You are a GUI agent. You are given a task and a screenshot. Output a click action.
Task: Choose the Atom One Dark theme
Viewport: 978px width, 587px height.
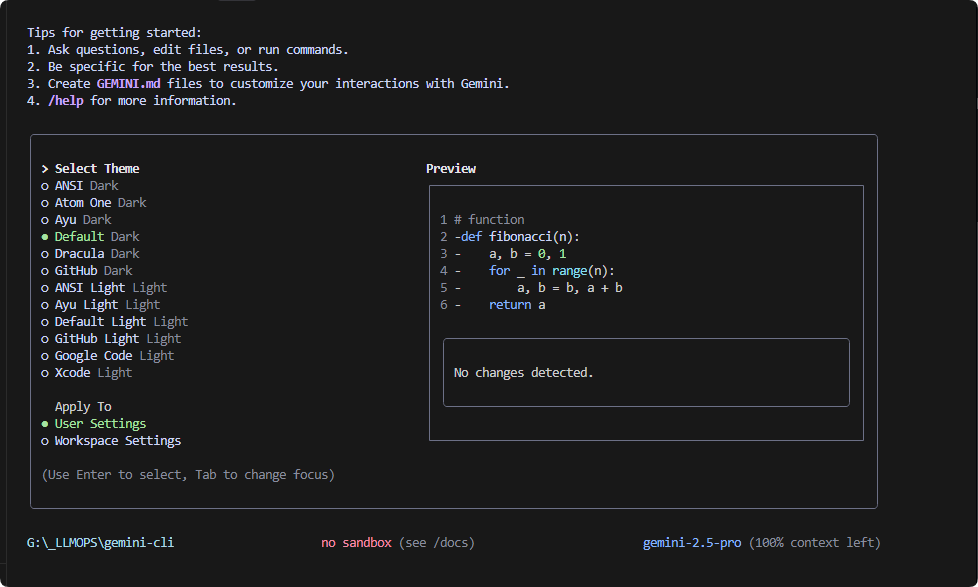point(94,203)
